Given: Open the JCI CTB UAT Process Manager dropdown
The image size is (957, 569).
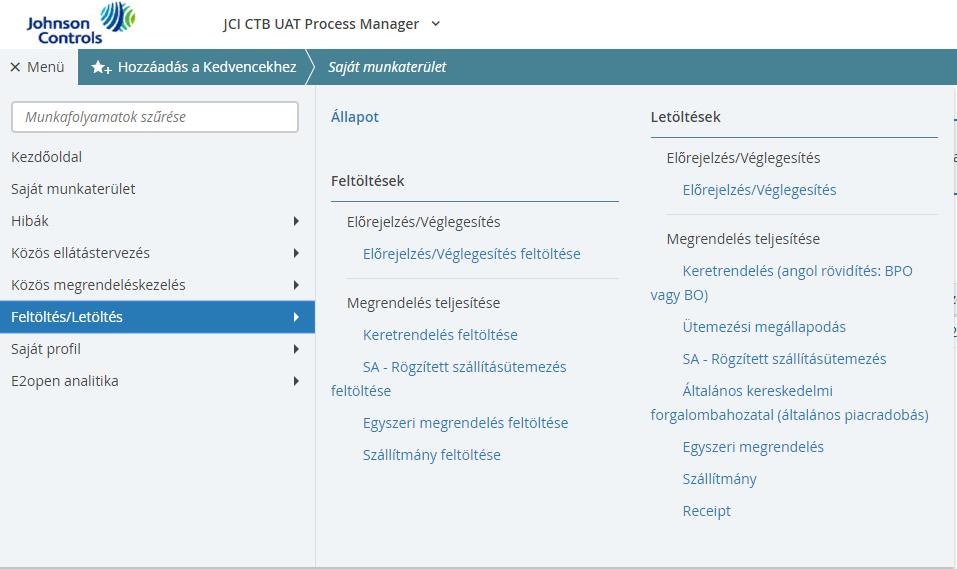Looking at the screenshot, I should tap(435, 24).
